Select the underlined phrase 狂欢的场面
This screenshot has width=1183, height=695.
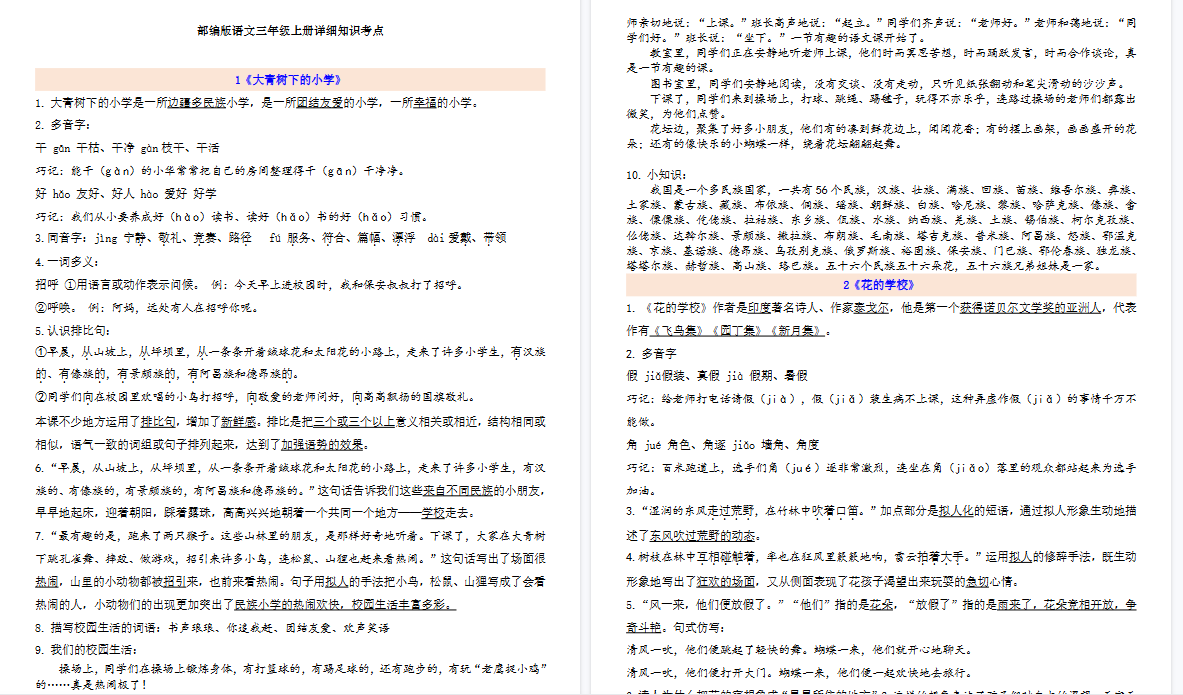(726, 578)
